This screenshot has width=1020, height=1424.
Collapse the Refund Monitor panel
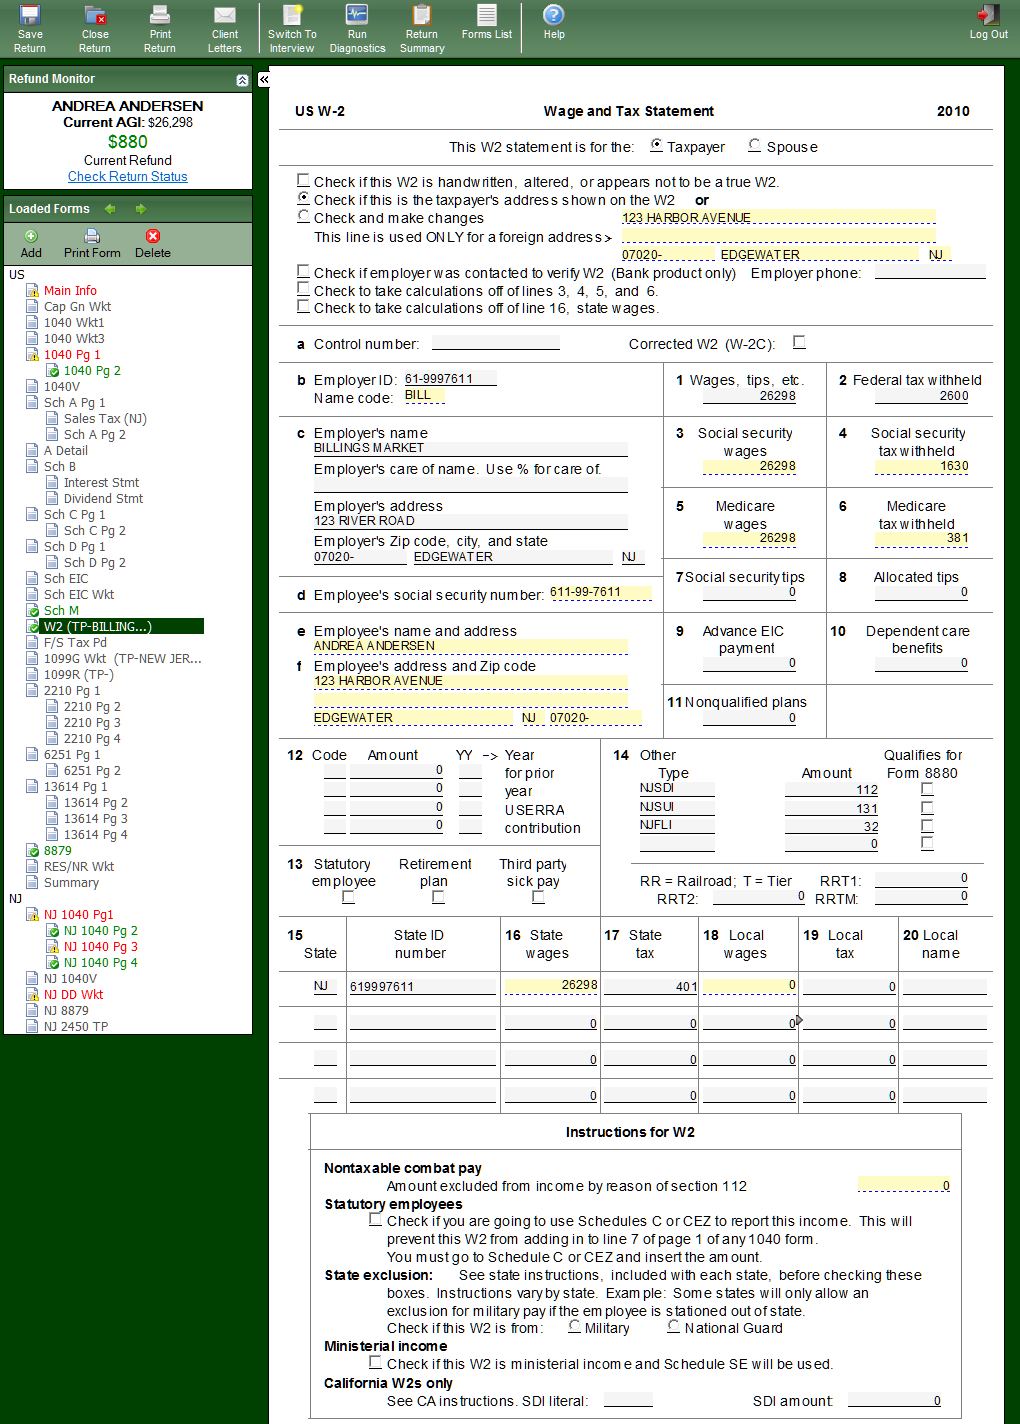242,80
